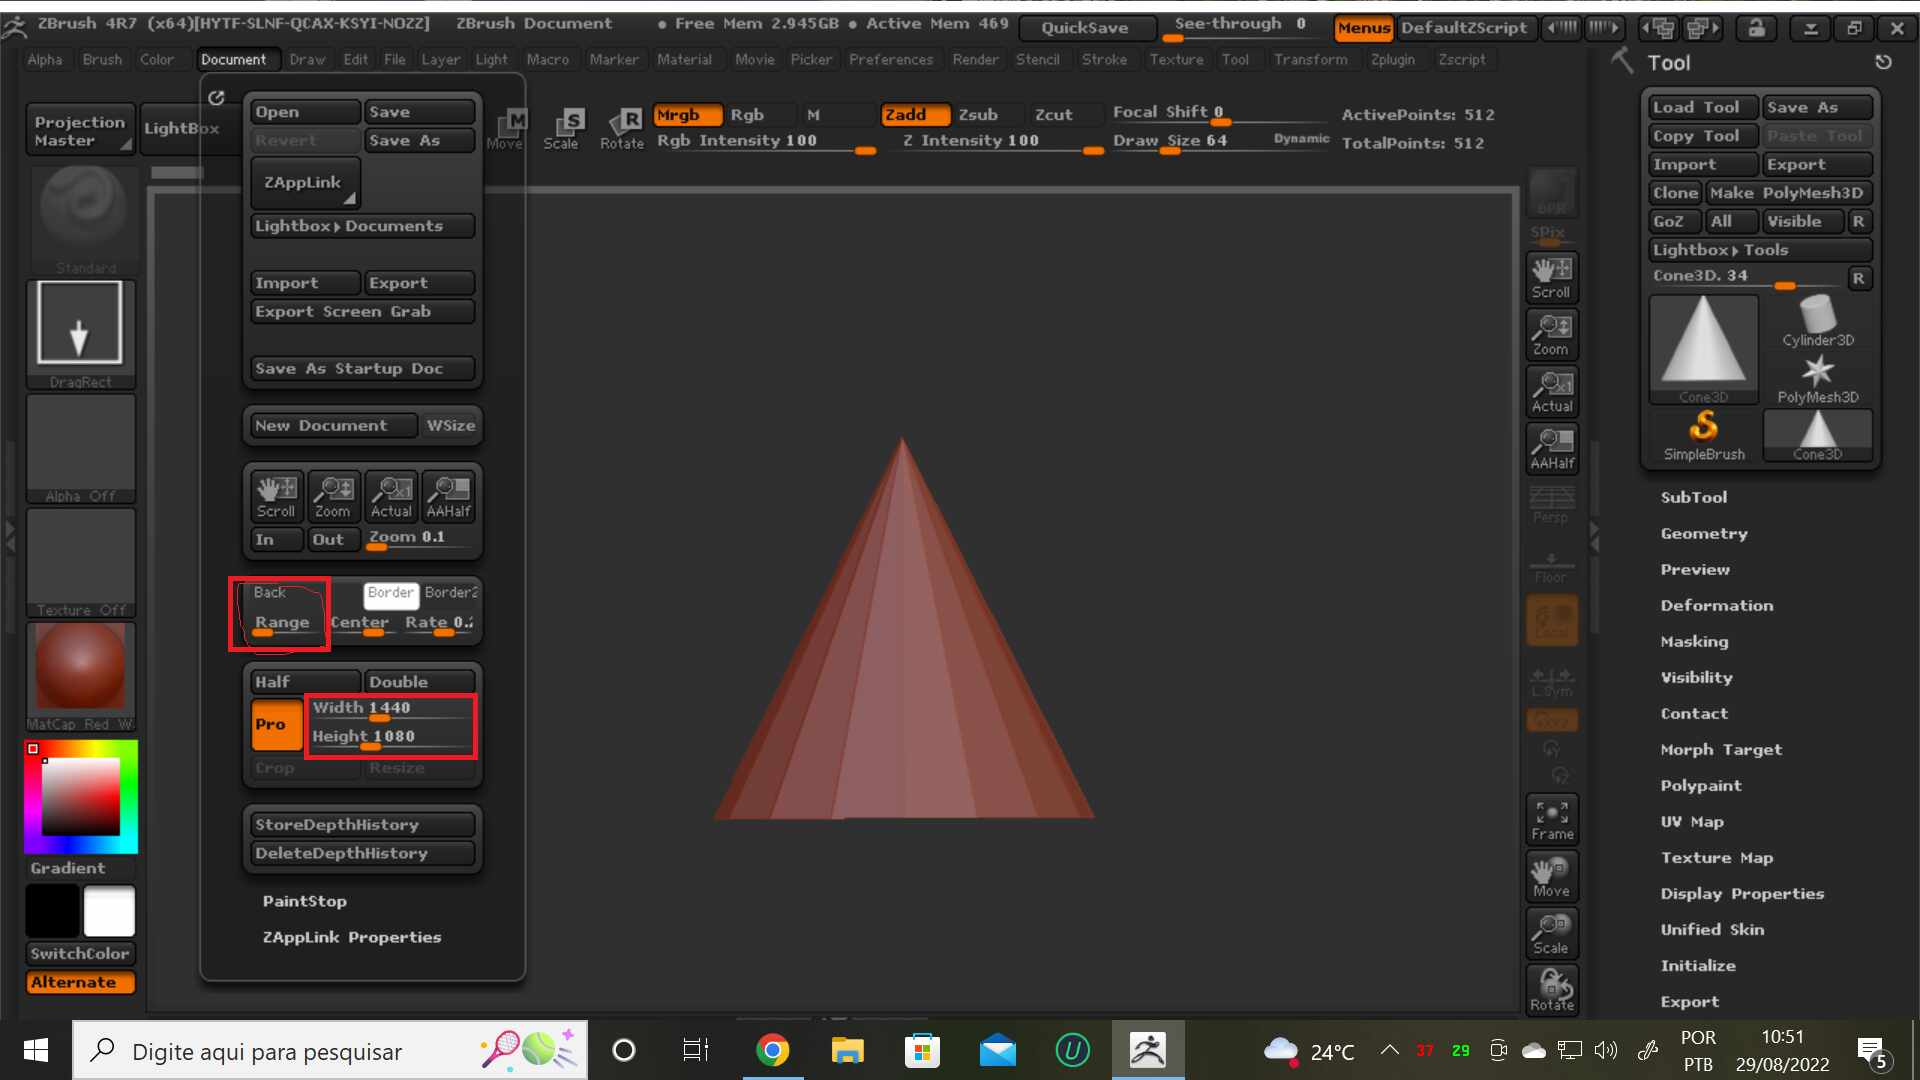Viewport: 1920px width, 1080px height.
Task: Click the Zoom icon in Document palette
Action: click(x=333, y=497)
